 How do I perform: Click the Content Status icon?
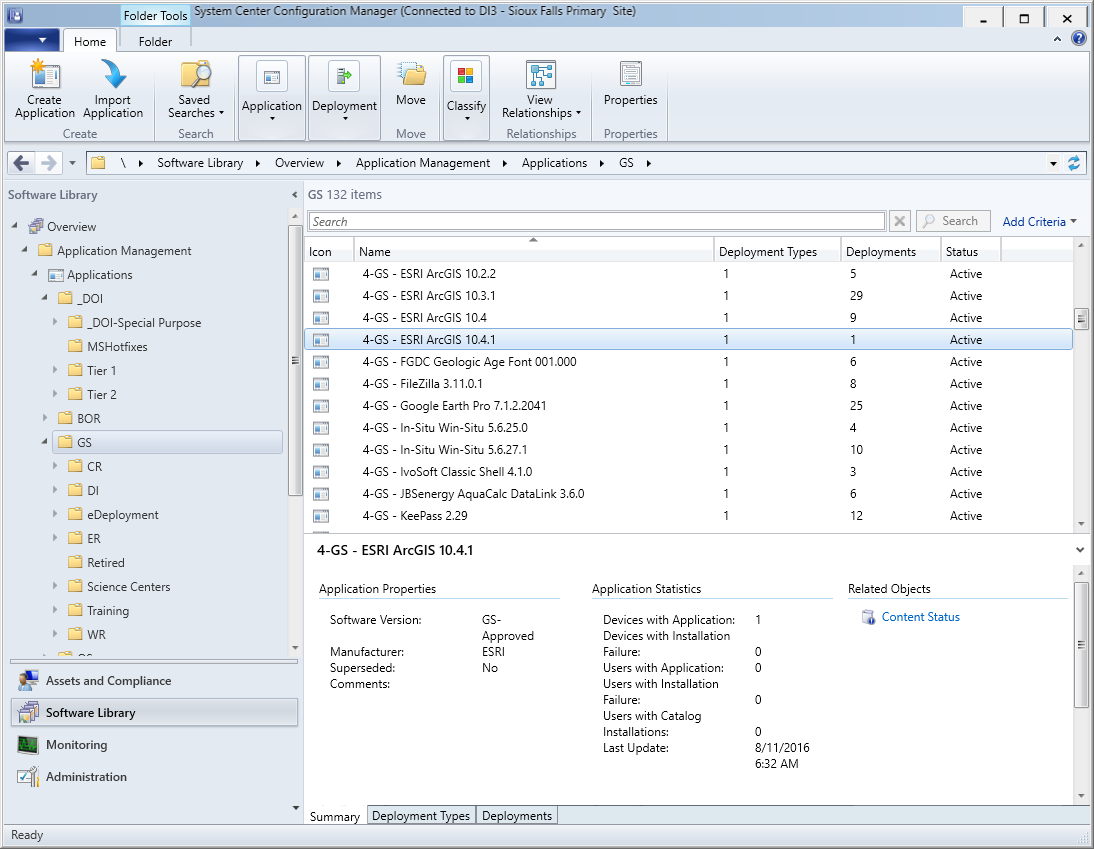(869, 617)
